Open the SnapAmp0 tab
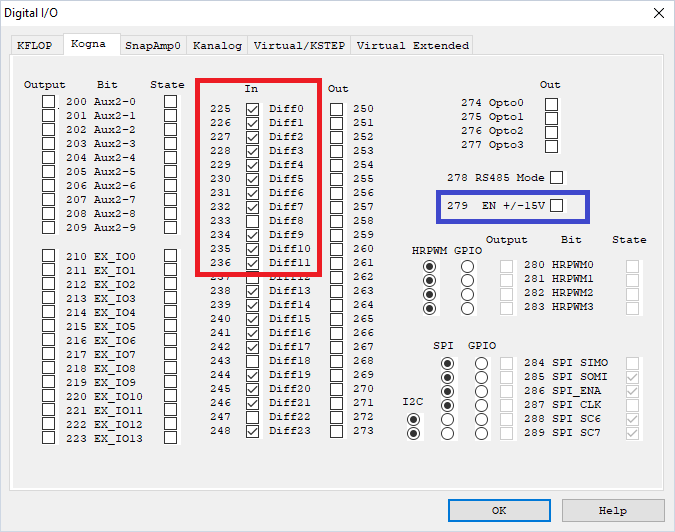675x532 pixels. point(152,45)
